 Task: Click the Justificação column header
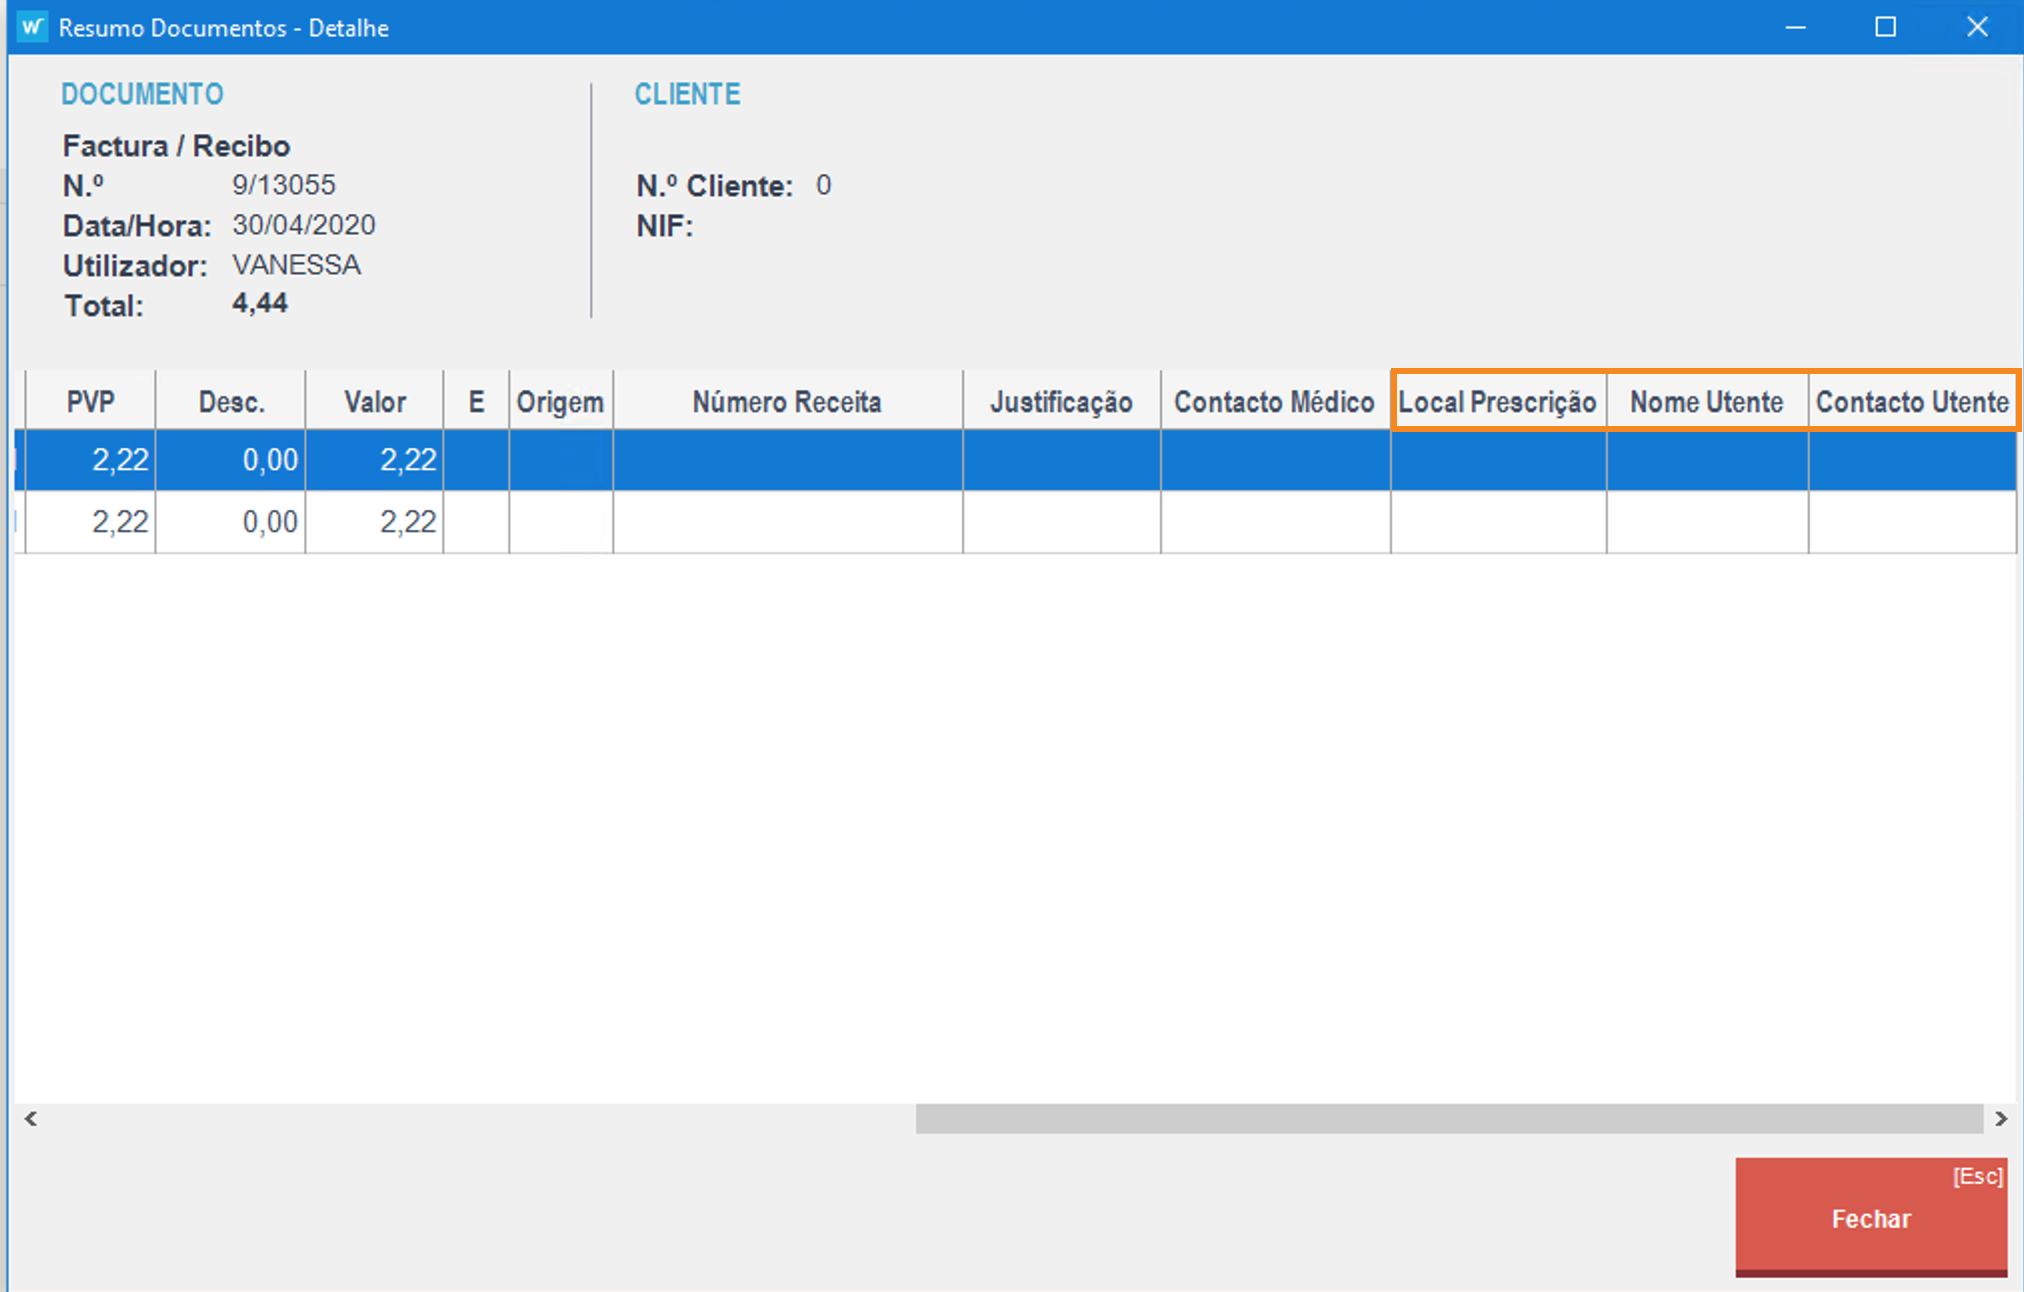(1061, 402)
